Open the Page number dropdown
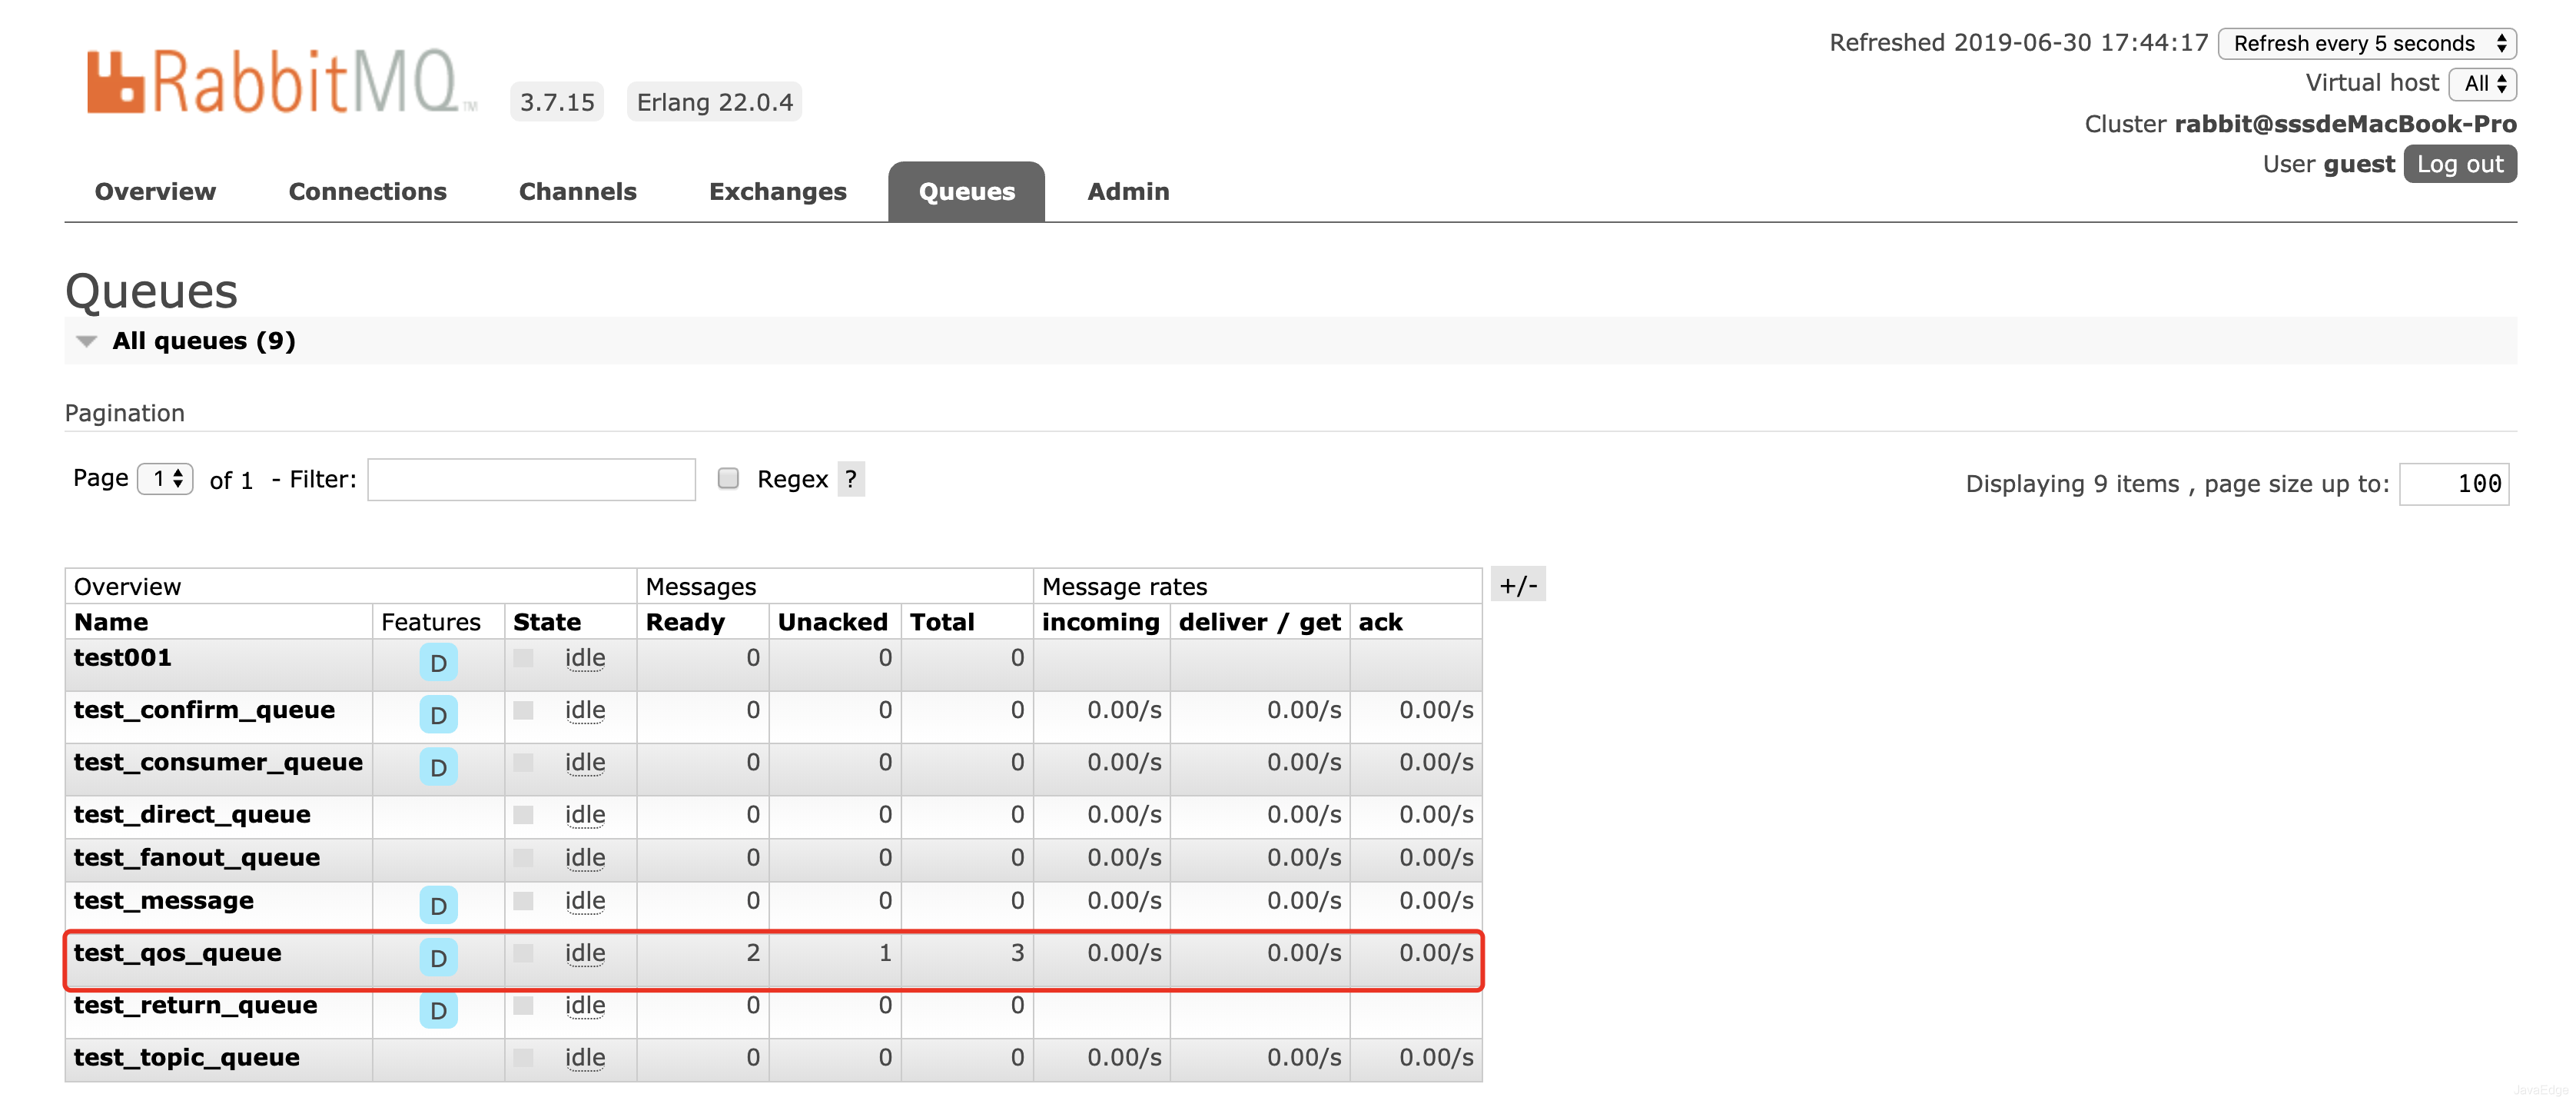This screenshot has height=1104, width=2576. point(166,479)
